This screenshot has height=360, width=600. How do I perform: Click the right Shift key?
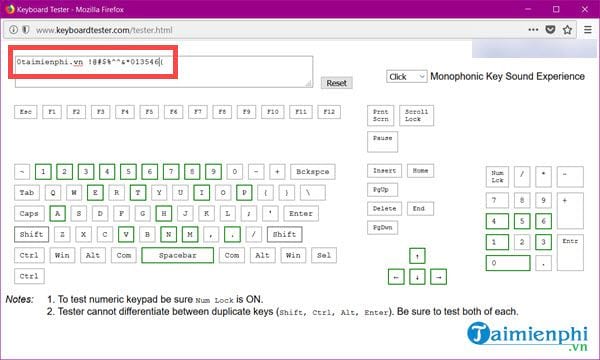(x=284, y=235)
